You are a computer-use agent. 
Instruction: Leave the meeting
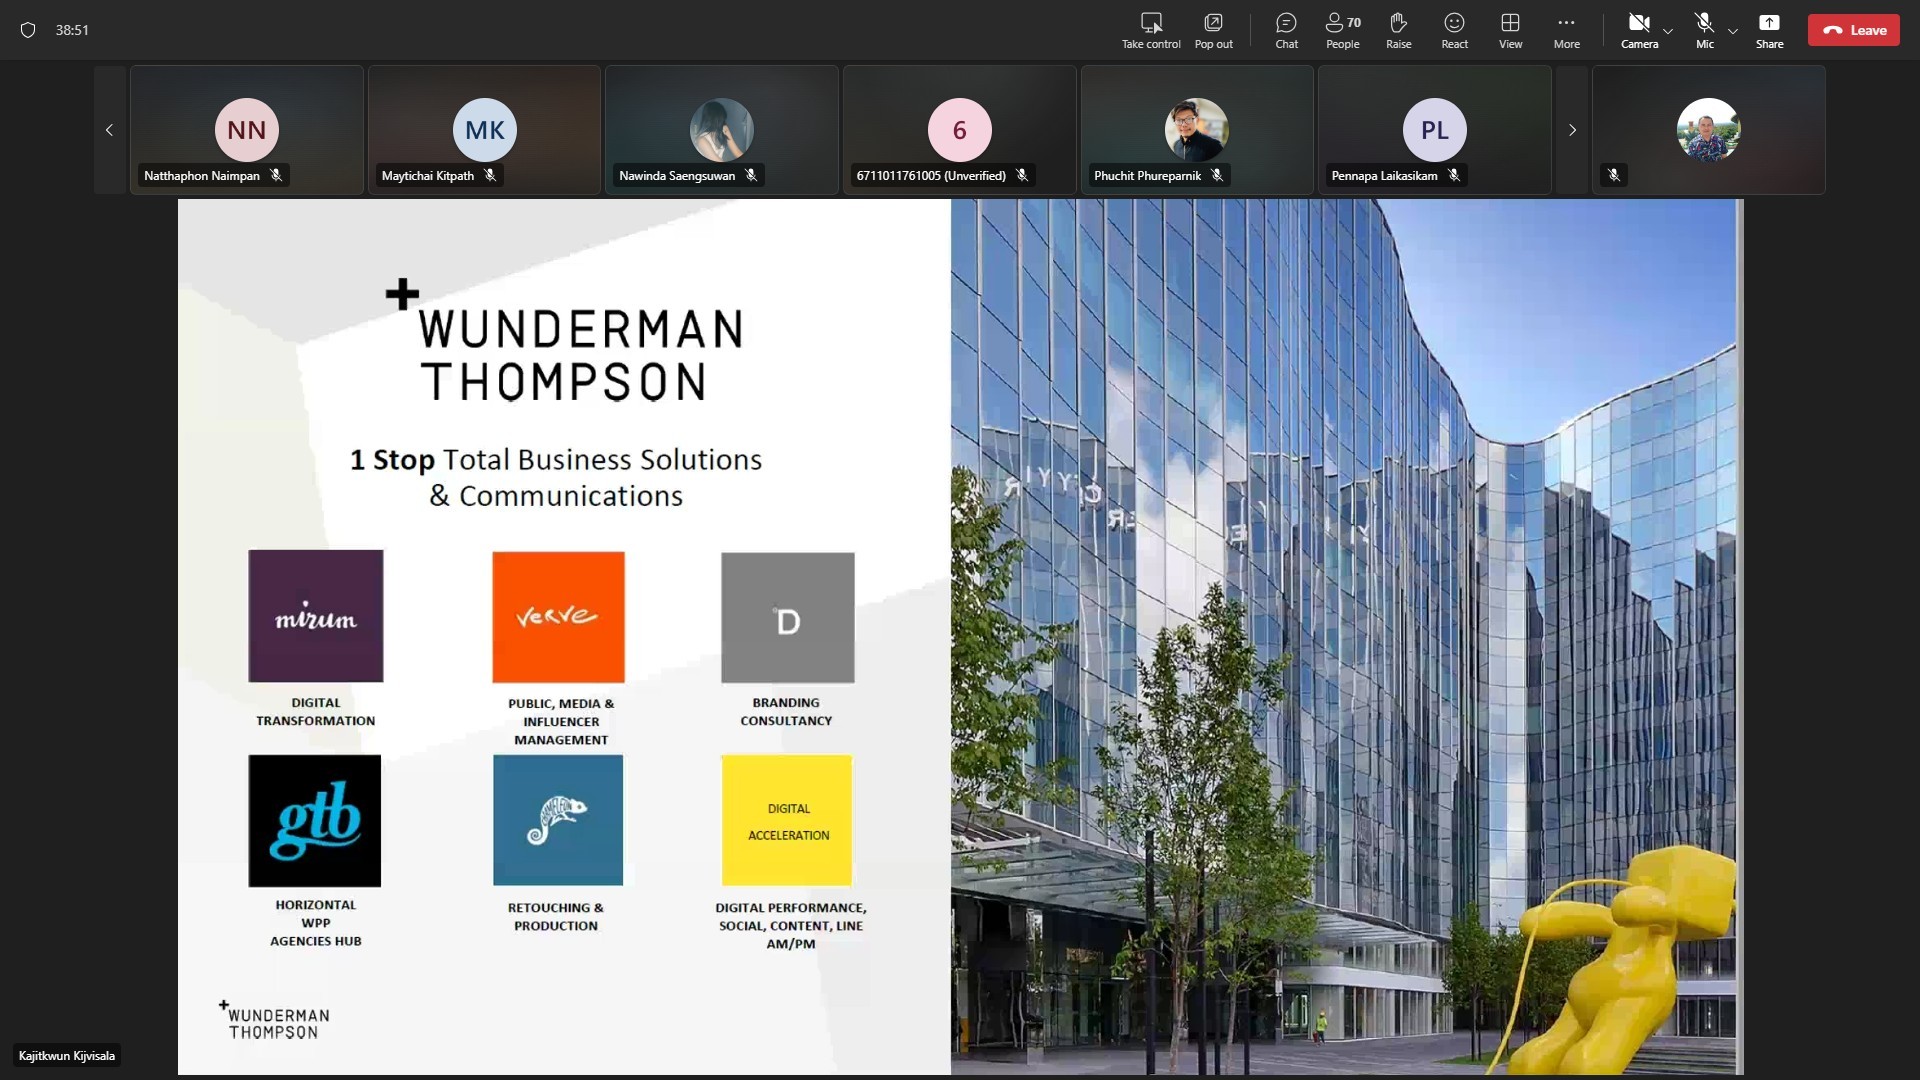pos(1853,30)
